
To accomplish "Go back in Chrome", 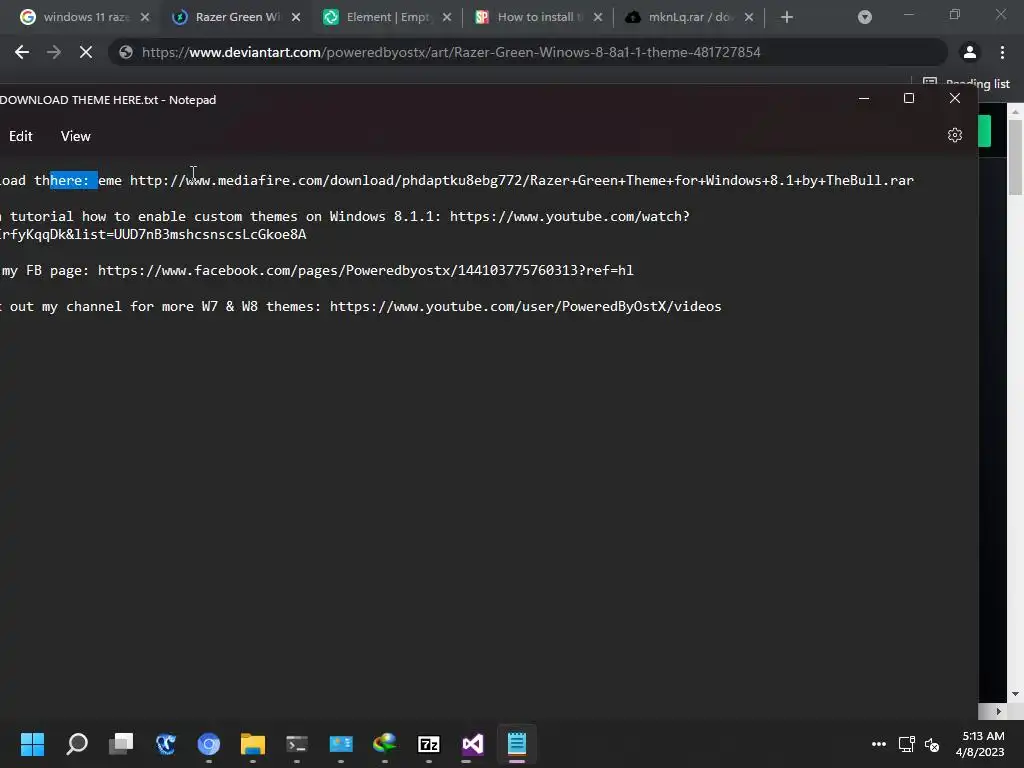I will [22, 52].
